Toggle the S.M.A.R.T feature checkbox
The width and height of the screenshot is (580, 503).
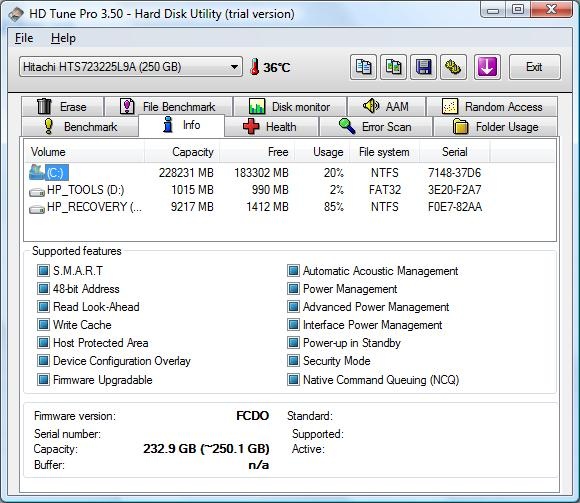tap(43, 270)
